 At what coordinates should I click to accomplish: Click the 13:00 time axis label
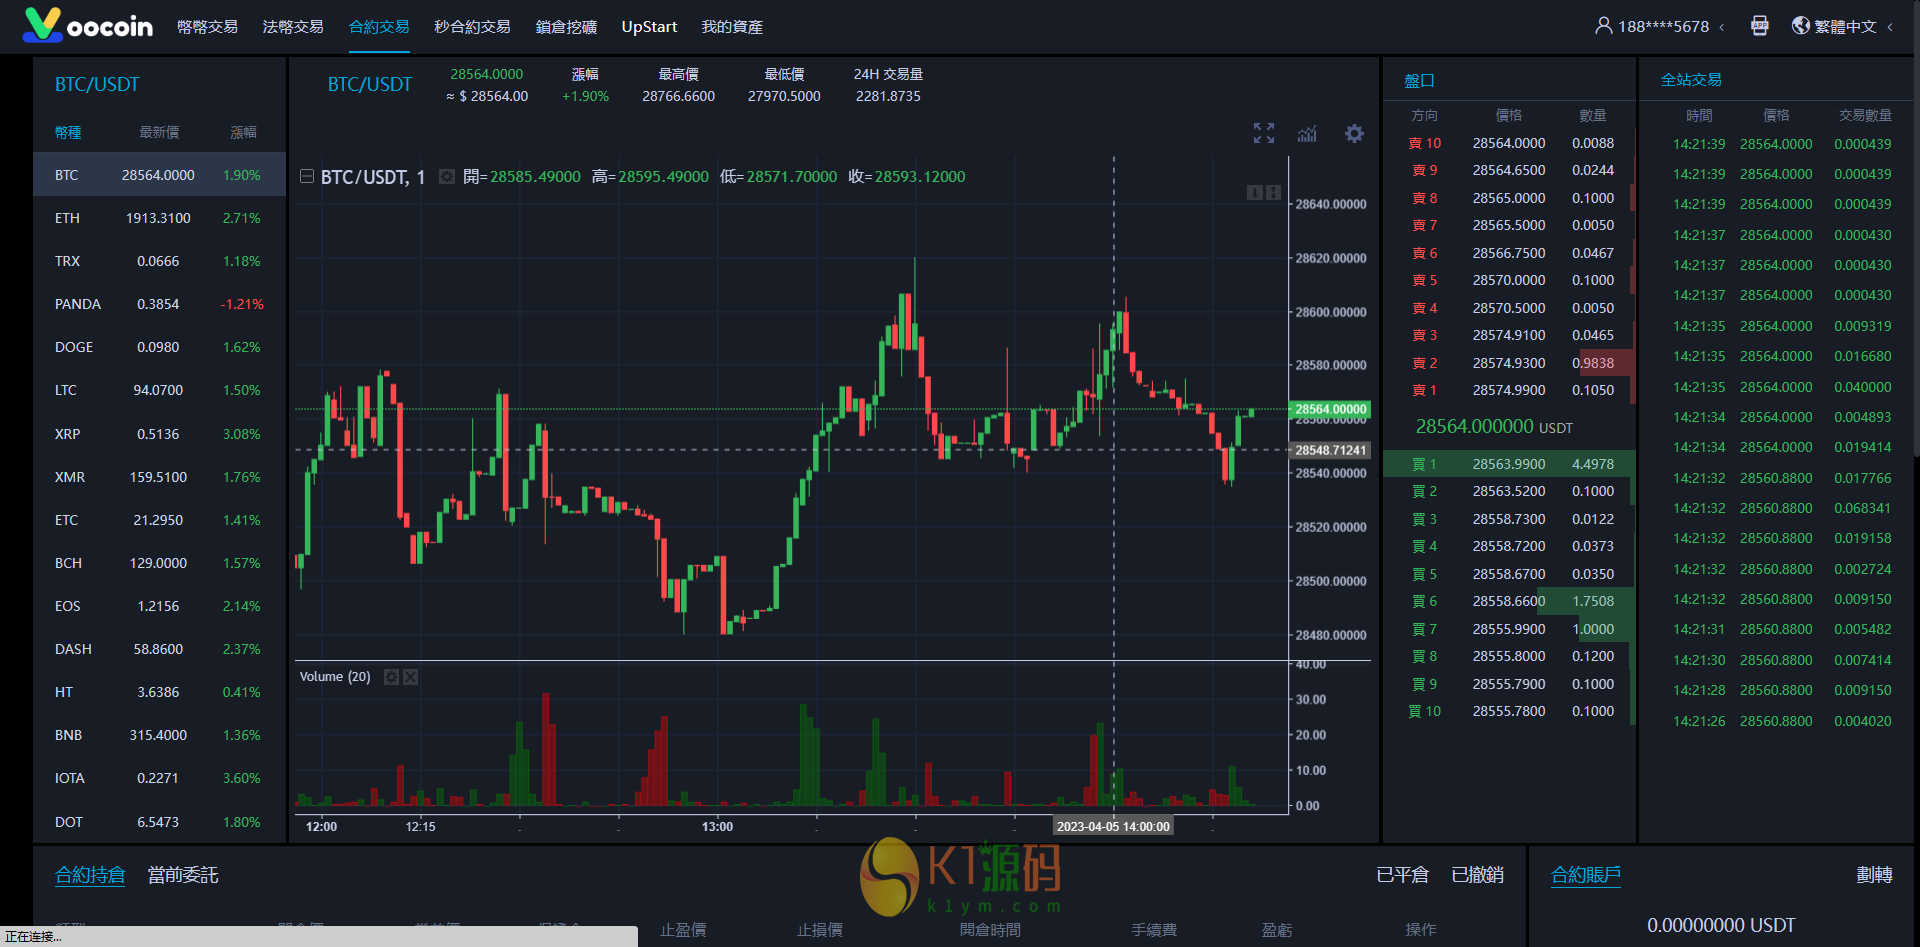[717, 827]
